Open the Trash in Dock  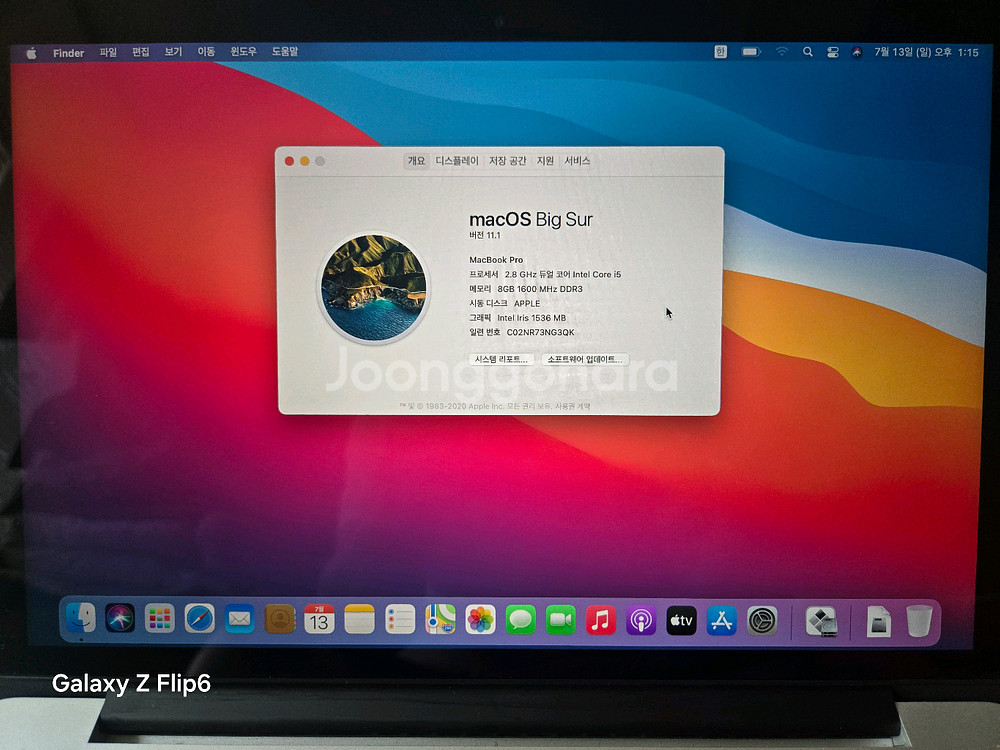tap(919, 621)
